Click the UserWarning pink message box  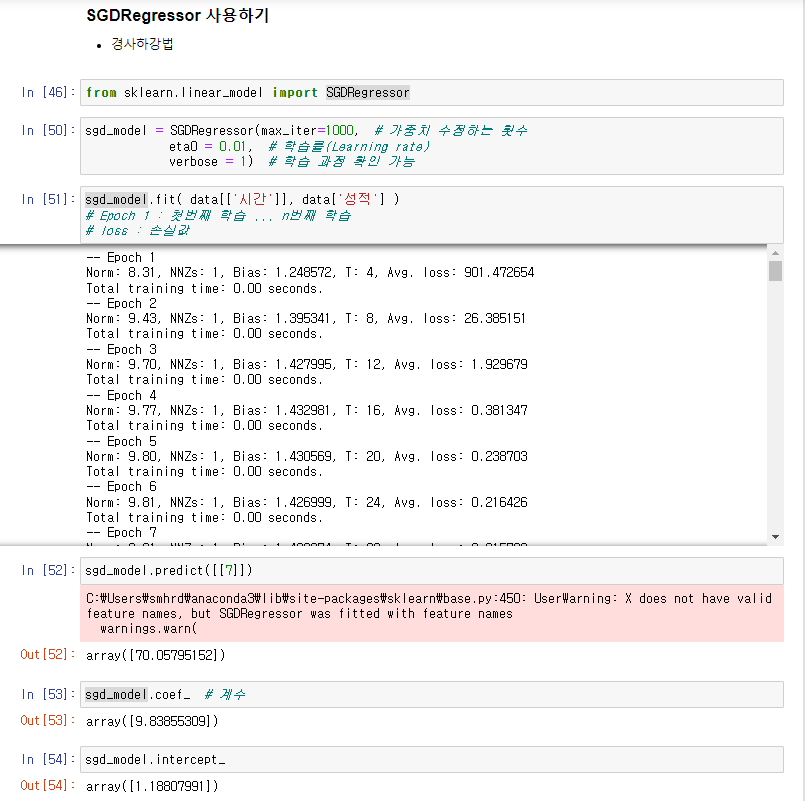click(431, 613)
